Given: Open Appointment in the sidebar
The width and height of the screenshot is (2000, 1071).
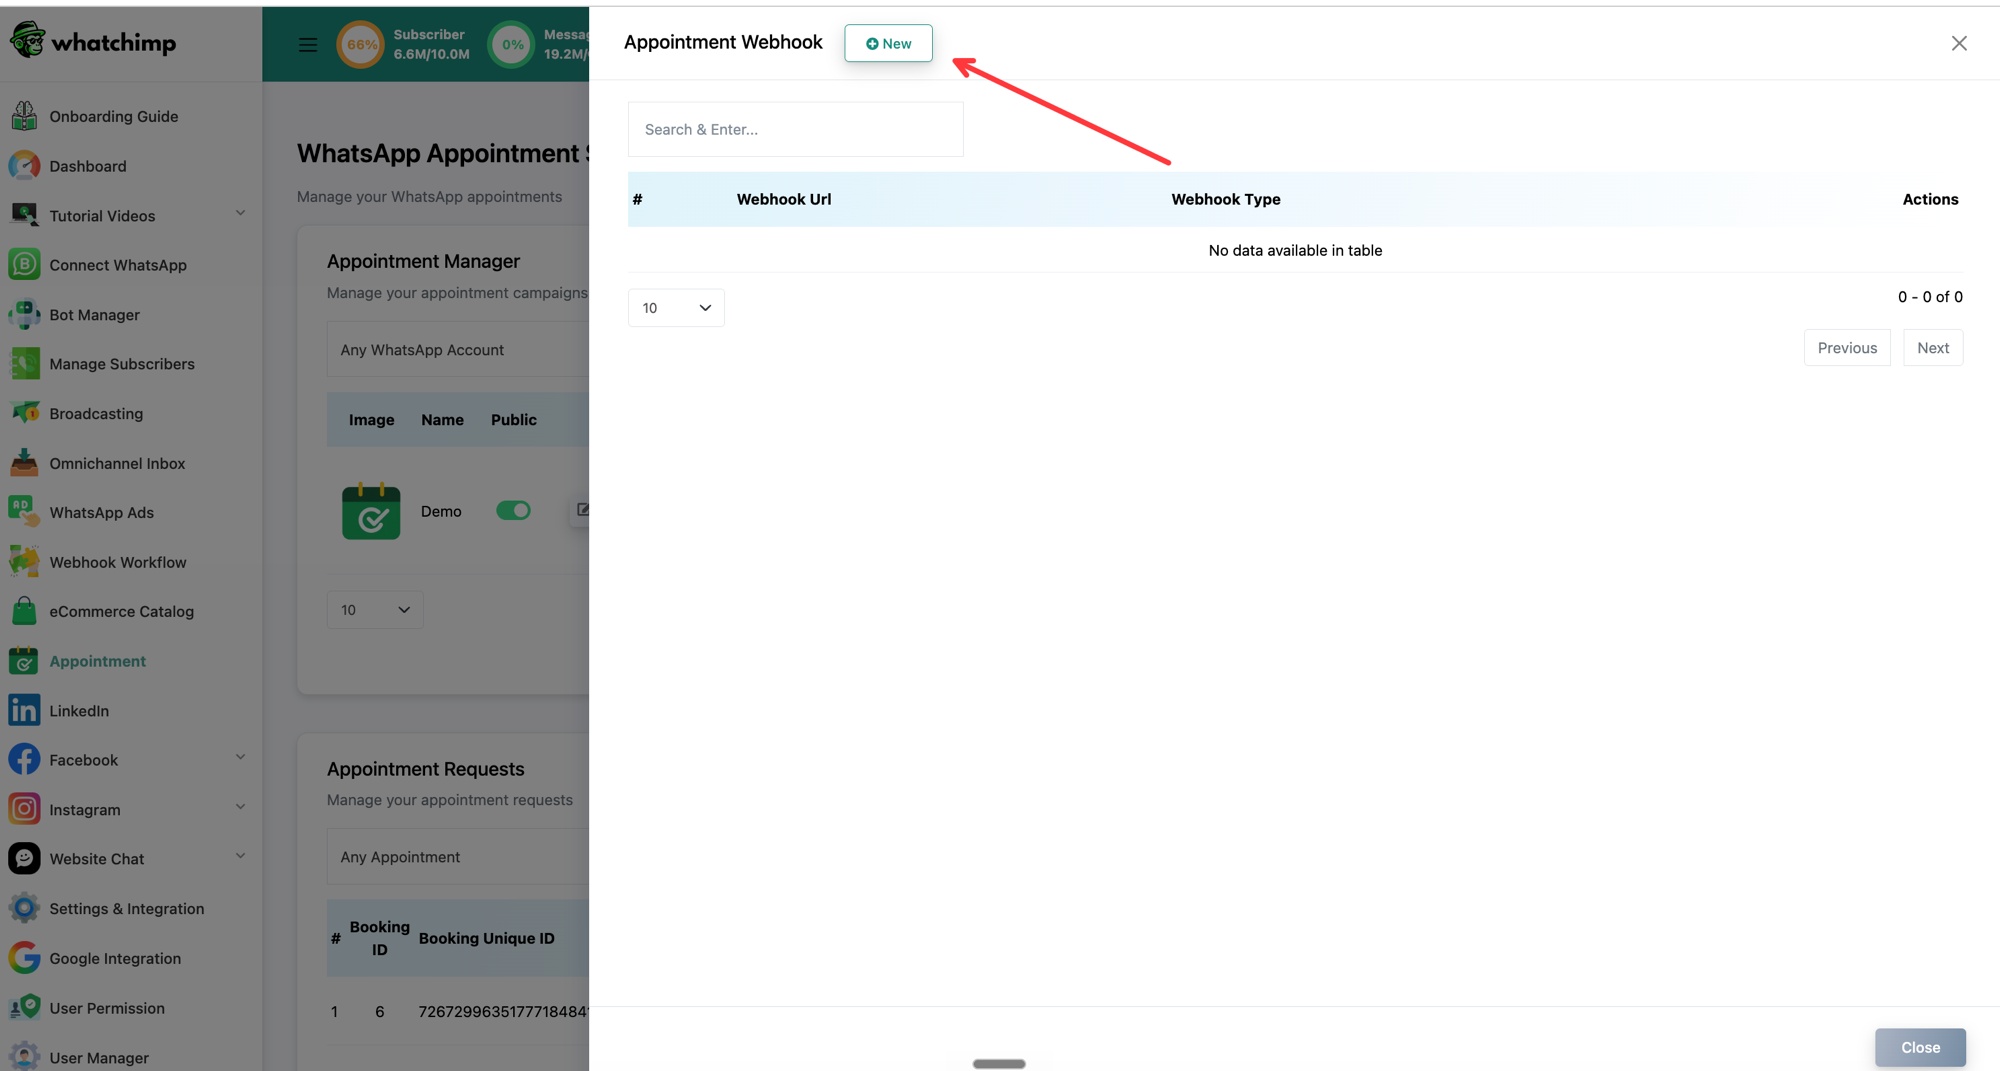Looking at the screenshot, I should coord(97,661).
